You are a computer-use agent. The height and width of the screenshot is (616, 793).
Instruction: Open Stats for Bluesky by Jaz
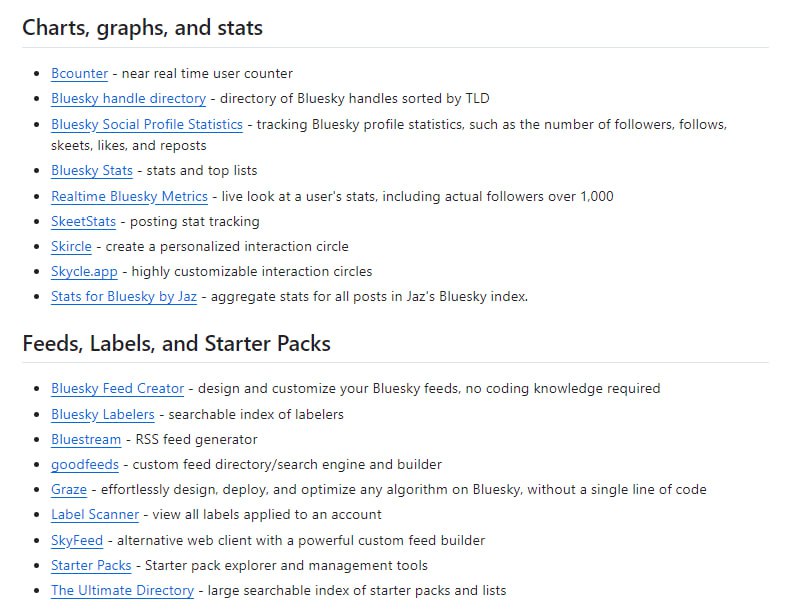(x=124, y=296)
